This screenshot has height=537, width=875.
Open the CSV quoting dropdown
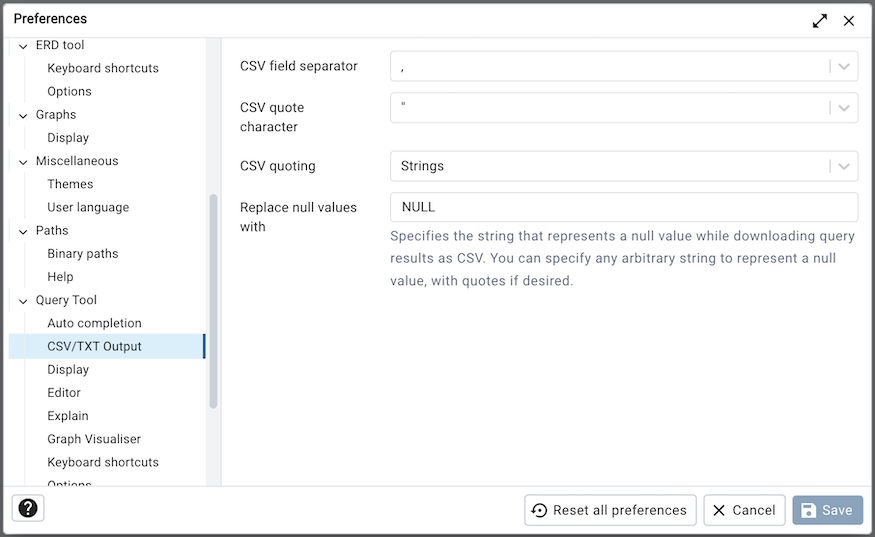coord(843,166)
